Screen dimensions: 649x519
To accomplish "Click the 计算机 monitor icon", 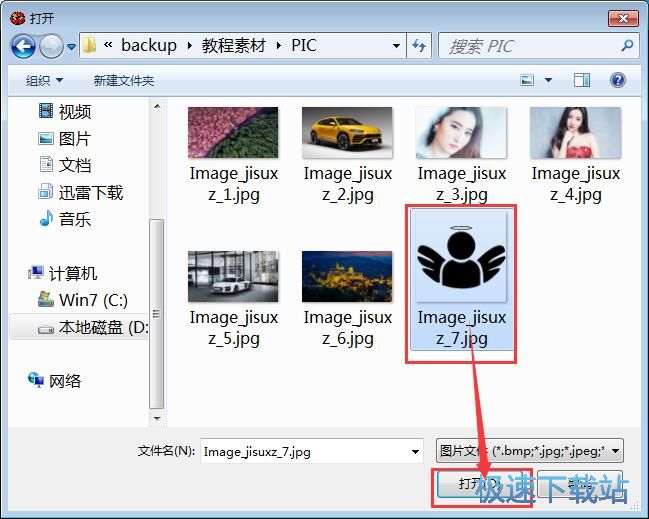I will coord(36,272).
